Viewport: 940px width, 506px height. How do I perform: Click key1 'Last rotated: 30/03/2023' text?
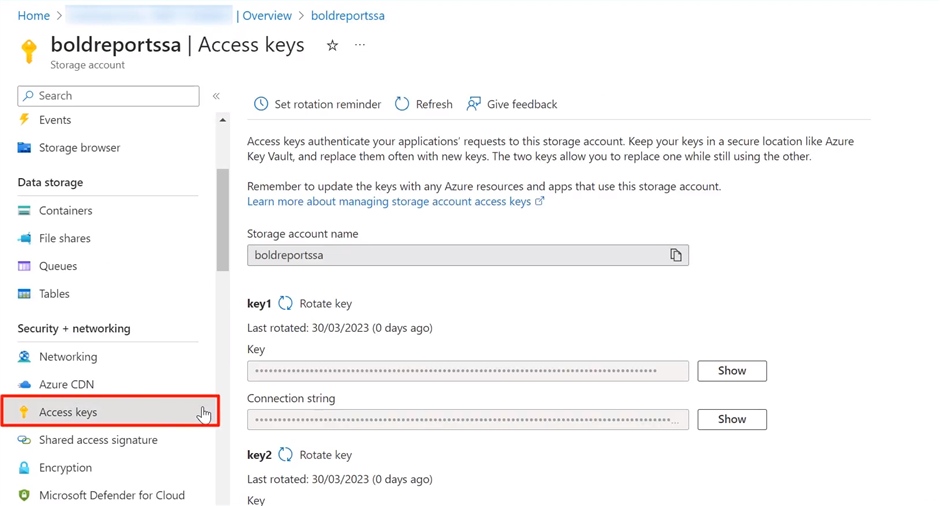point(339,328)
